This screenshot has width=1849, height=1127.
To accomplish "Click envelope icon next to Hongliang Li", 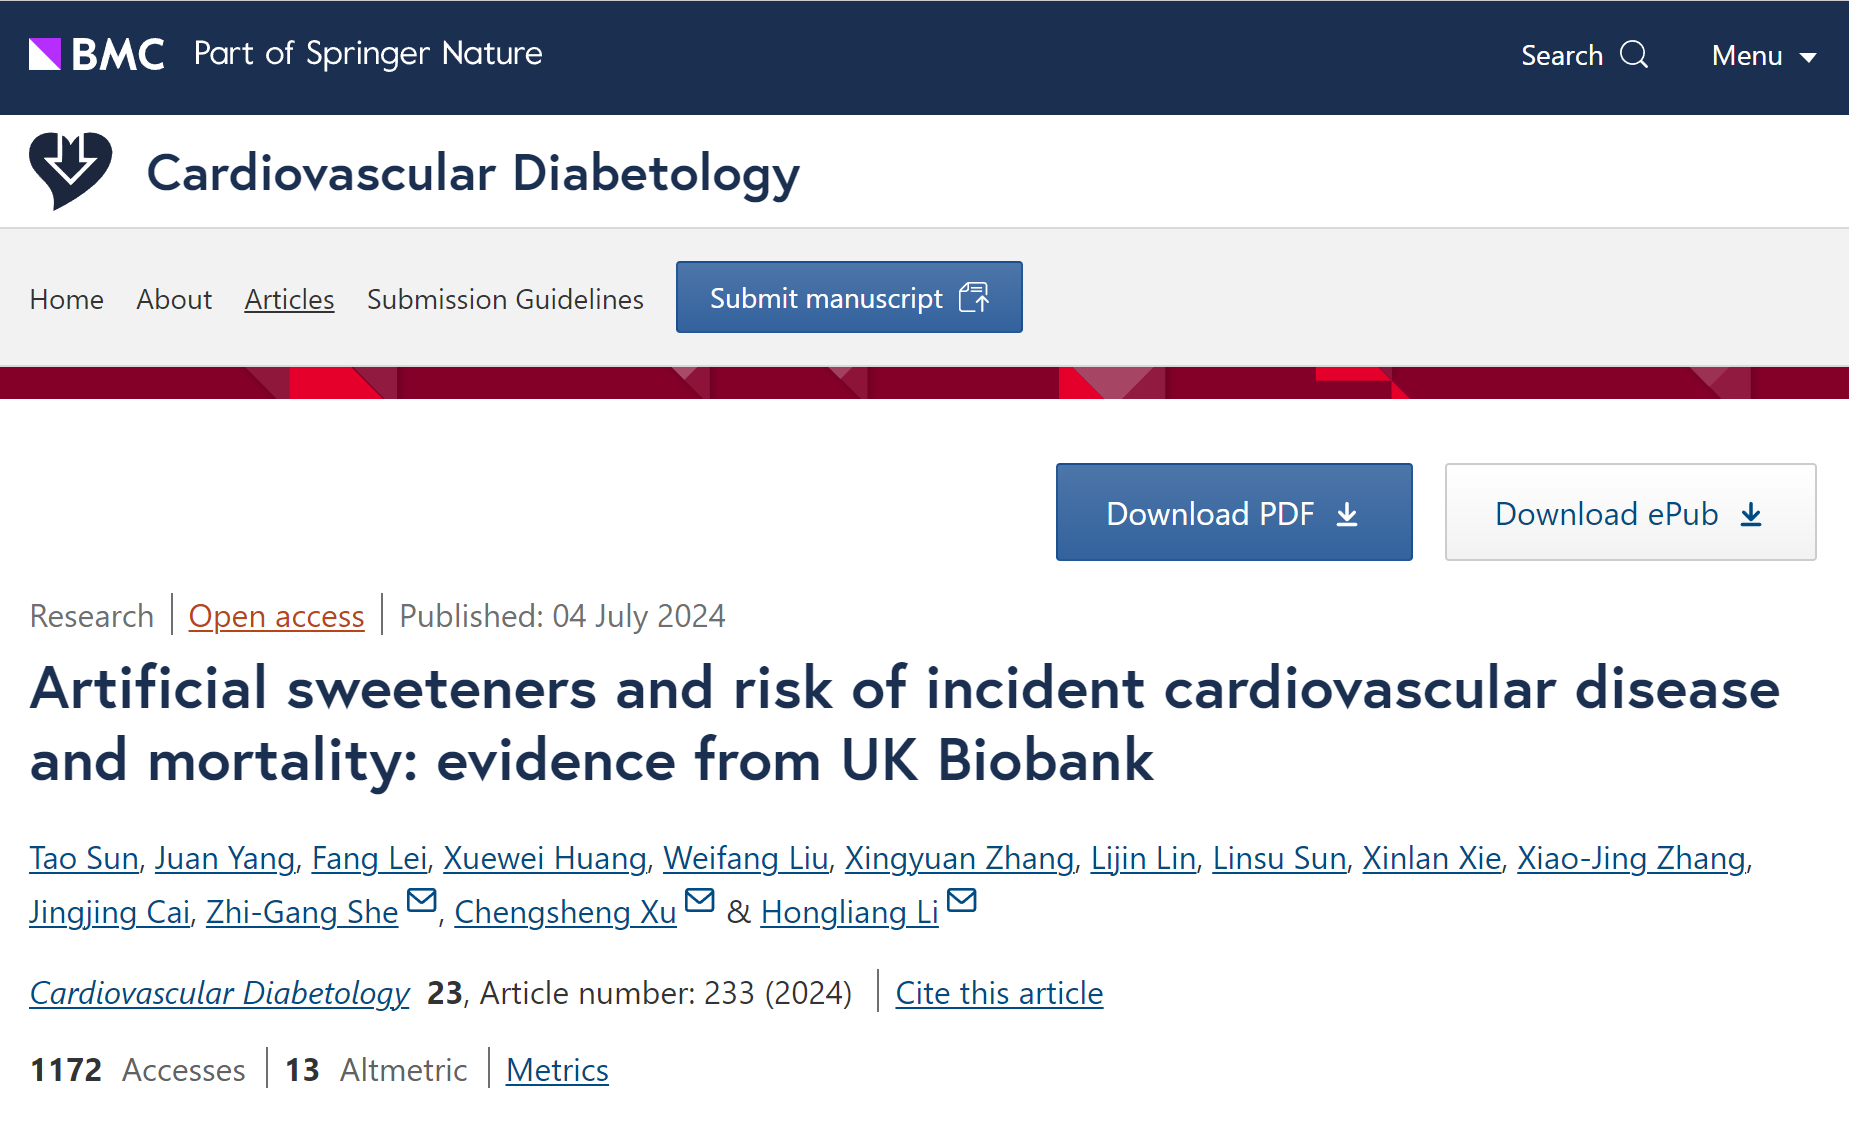I will point(962,900).
